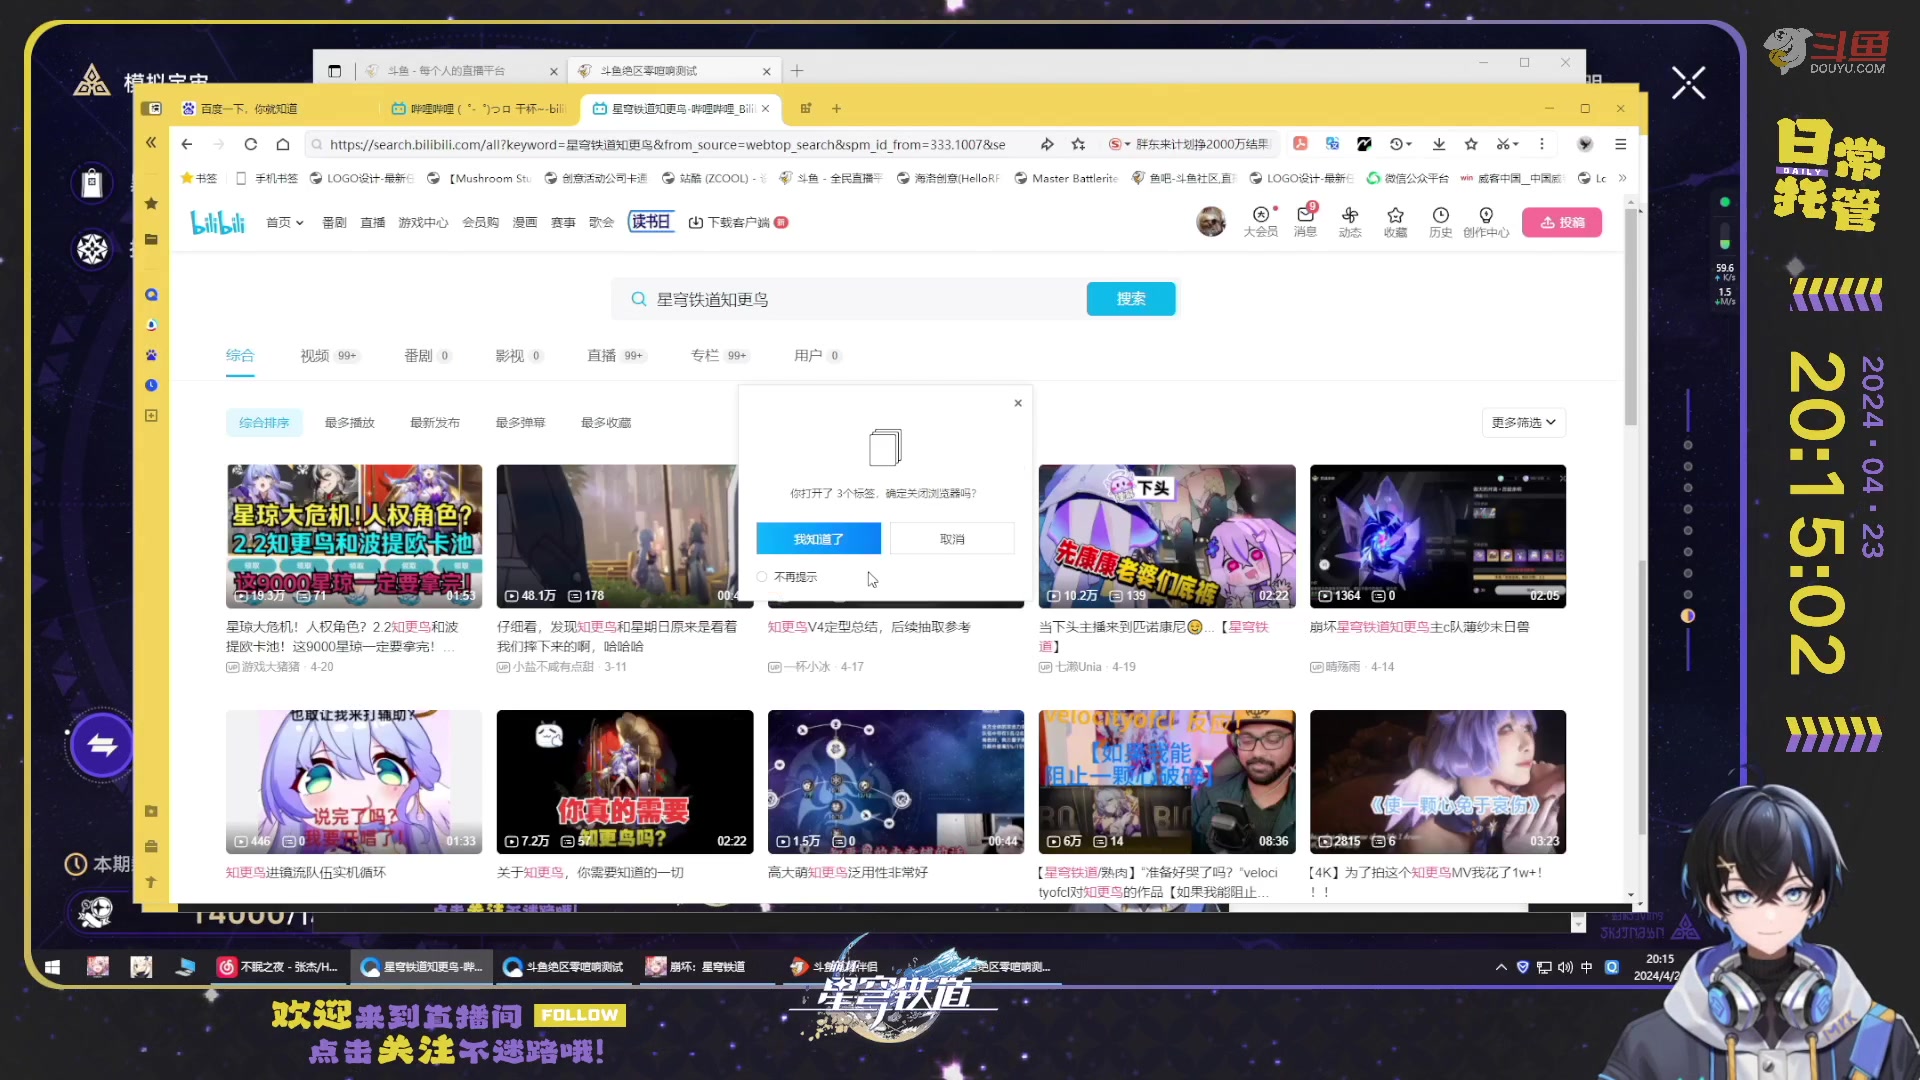The width and height of the screenshot is (1920, 1080).
Task: Click the pink 投稿 button
Action: (1562, 222)
